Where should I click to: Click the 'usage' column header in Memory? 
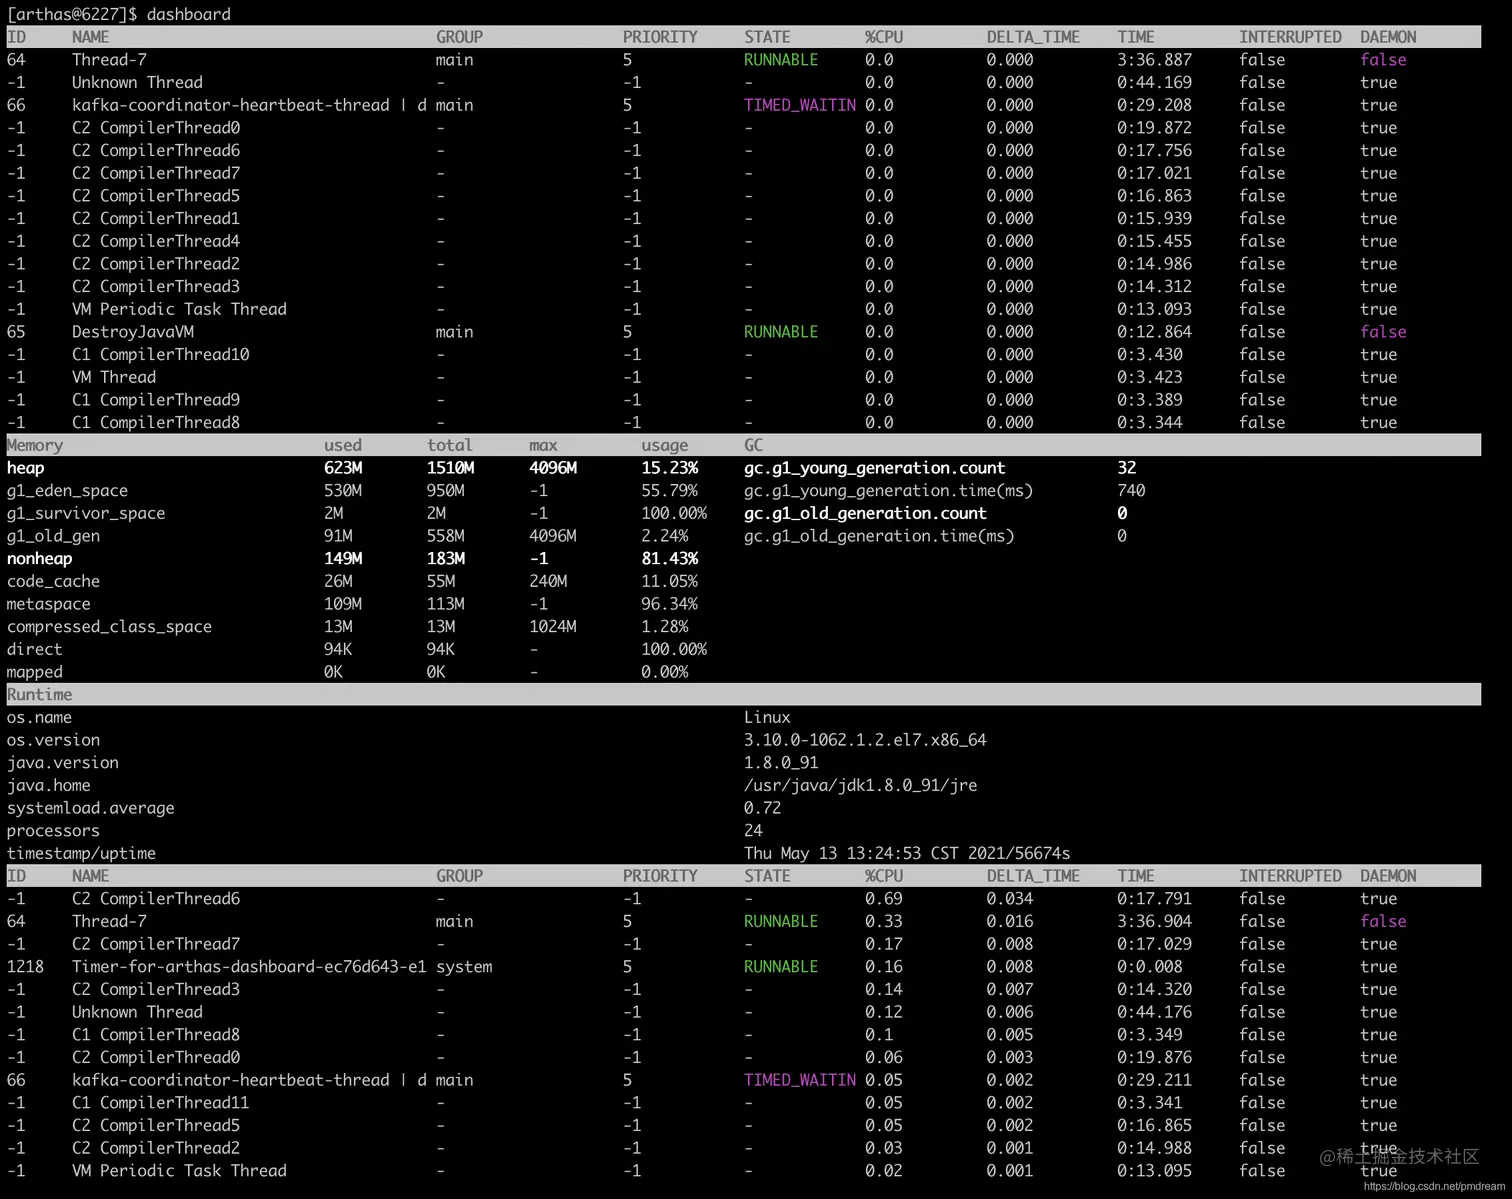tap(664, 445)
